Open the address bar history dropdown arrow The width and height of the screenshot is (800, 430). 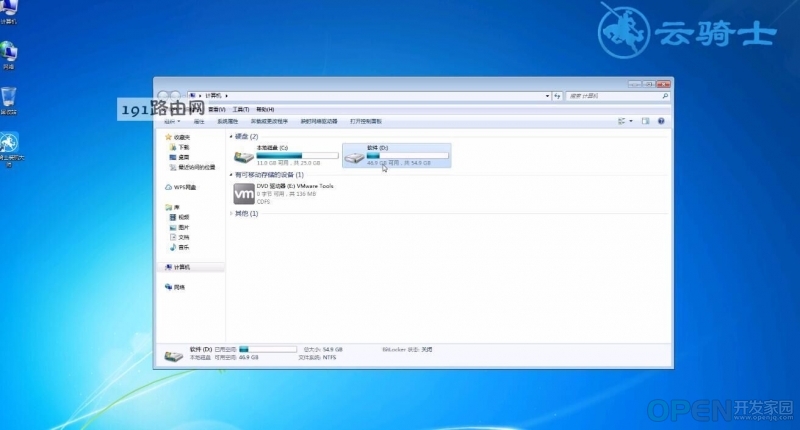point(547,96)
